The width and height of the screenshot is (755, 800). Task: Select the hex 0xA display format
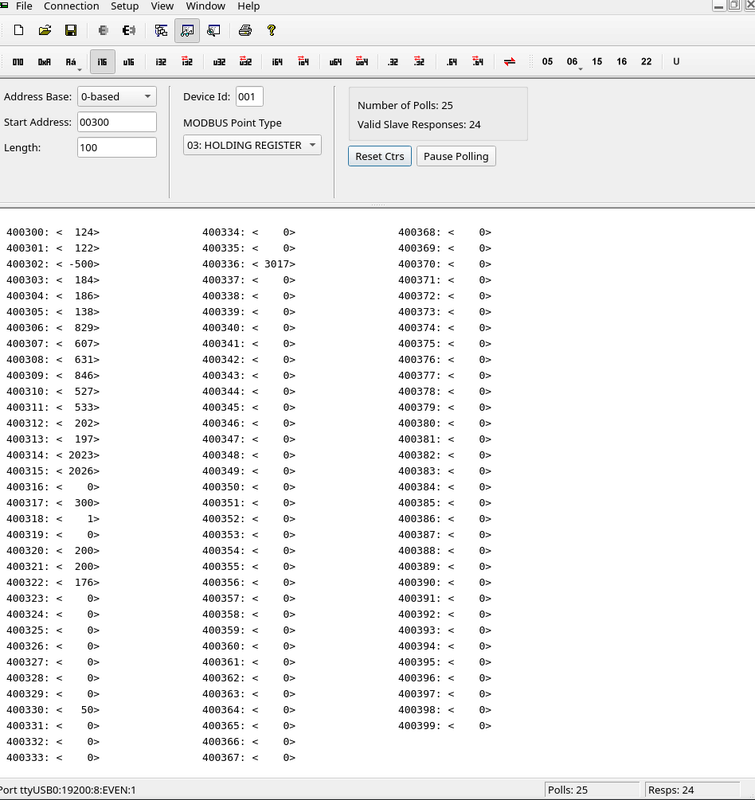point(44,62)
